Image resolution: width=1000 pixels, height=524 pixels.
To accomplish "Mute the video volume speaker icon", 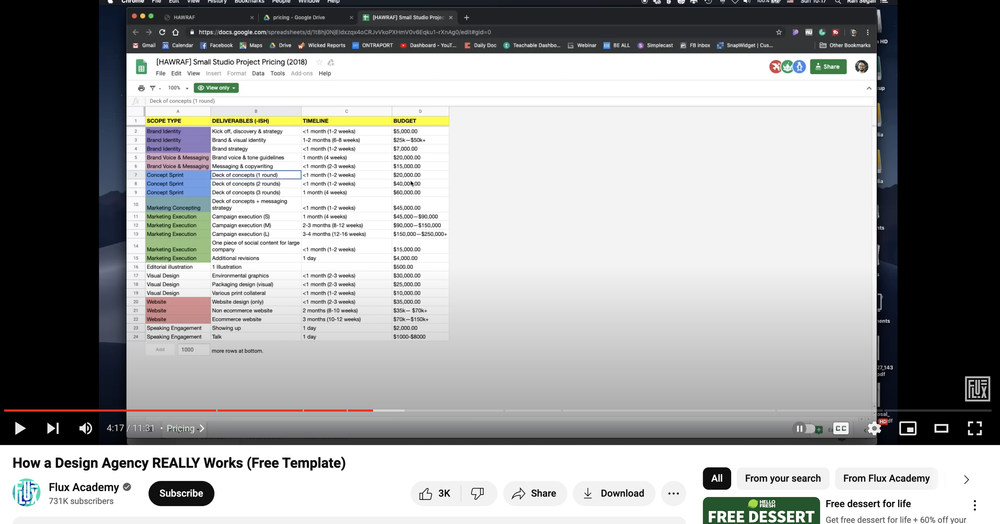I will [x=85, y=428].
